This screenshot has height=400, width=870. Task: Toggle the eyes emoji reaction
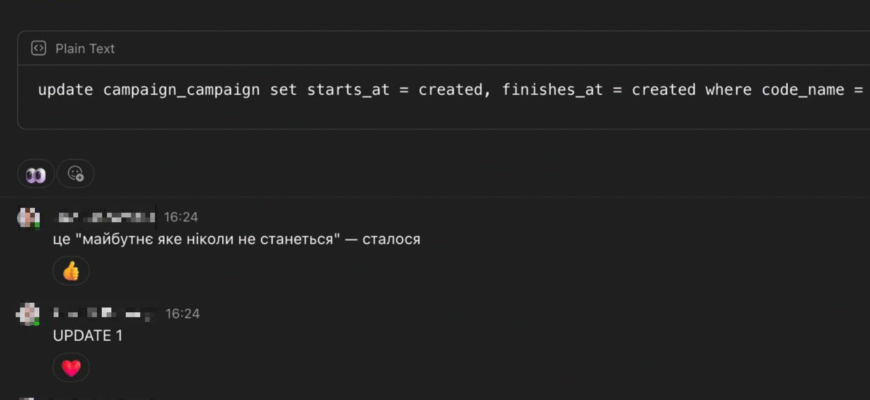point(36,174)
